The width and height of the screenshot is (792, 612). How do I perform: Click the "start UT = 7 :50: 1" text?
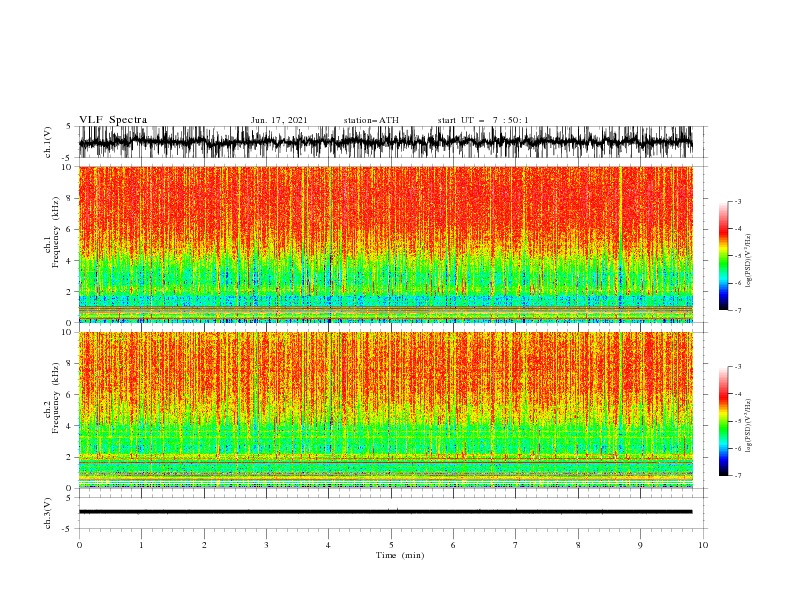pos(483,120)
